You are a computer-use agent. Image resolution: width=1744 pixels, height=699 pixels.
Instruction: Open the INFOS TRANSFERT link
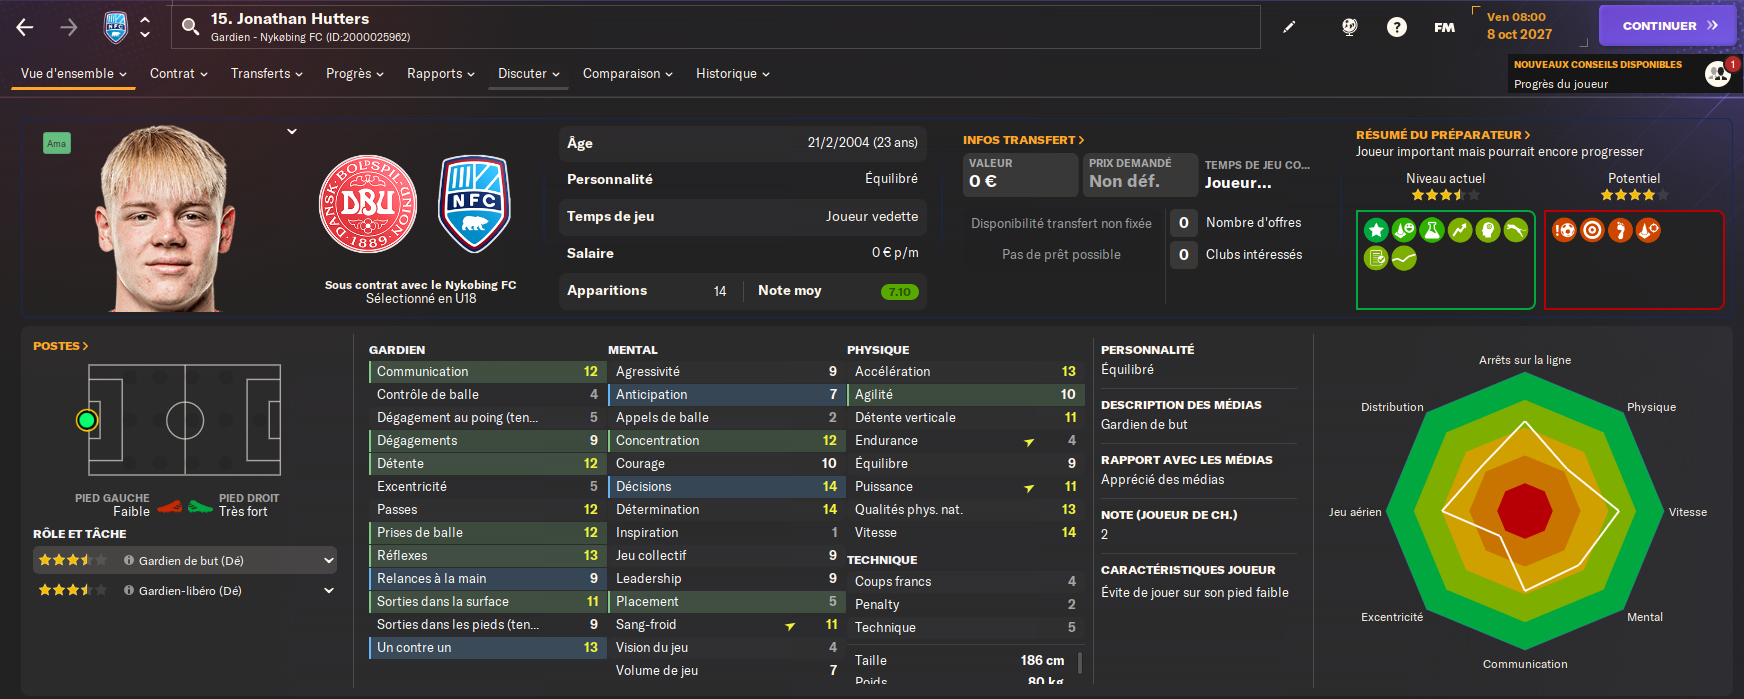pyautogui.click(x=1023, y=140)
